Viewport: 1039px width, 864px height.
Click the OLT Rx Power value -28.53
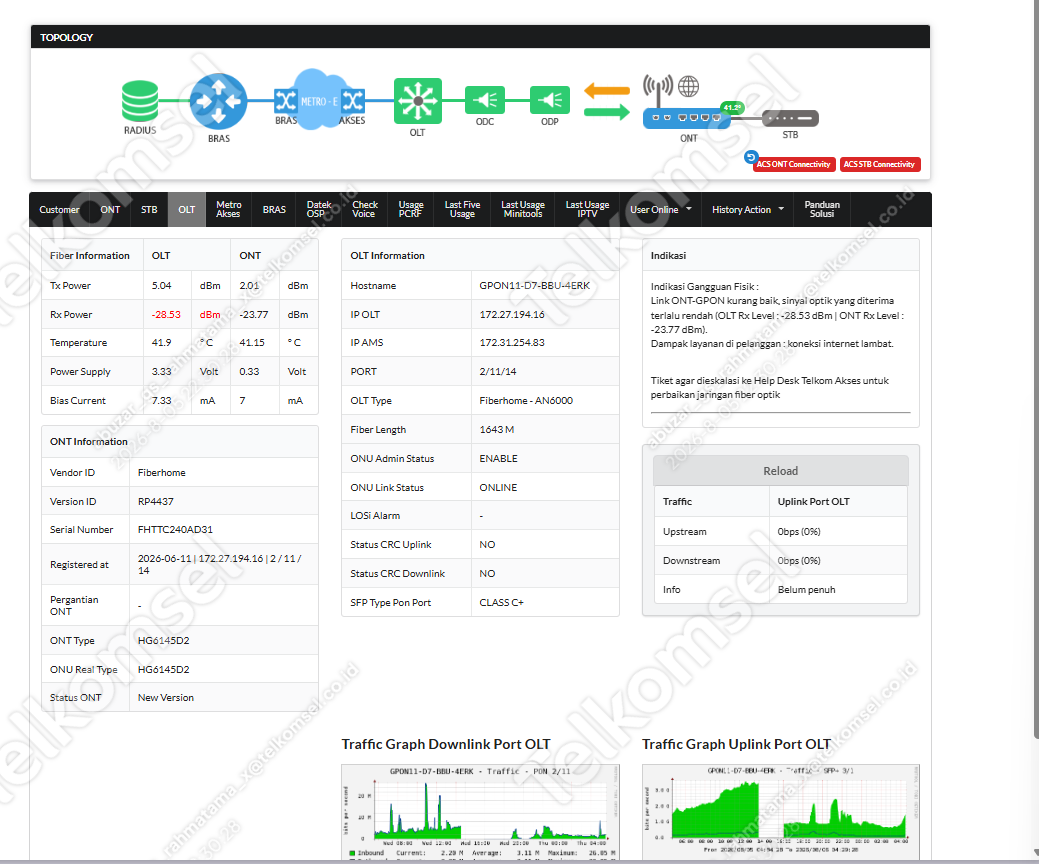pyautogui.click(x=166, y=315)
